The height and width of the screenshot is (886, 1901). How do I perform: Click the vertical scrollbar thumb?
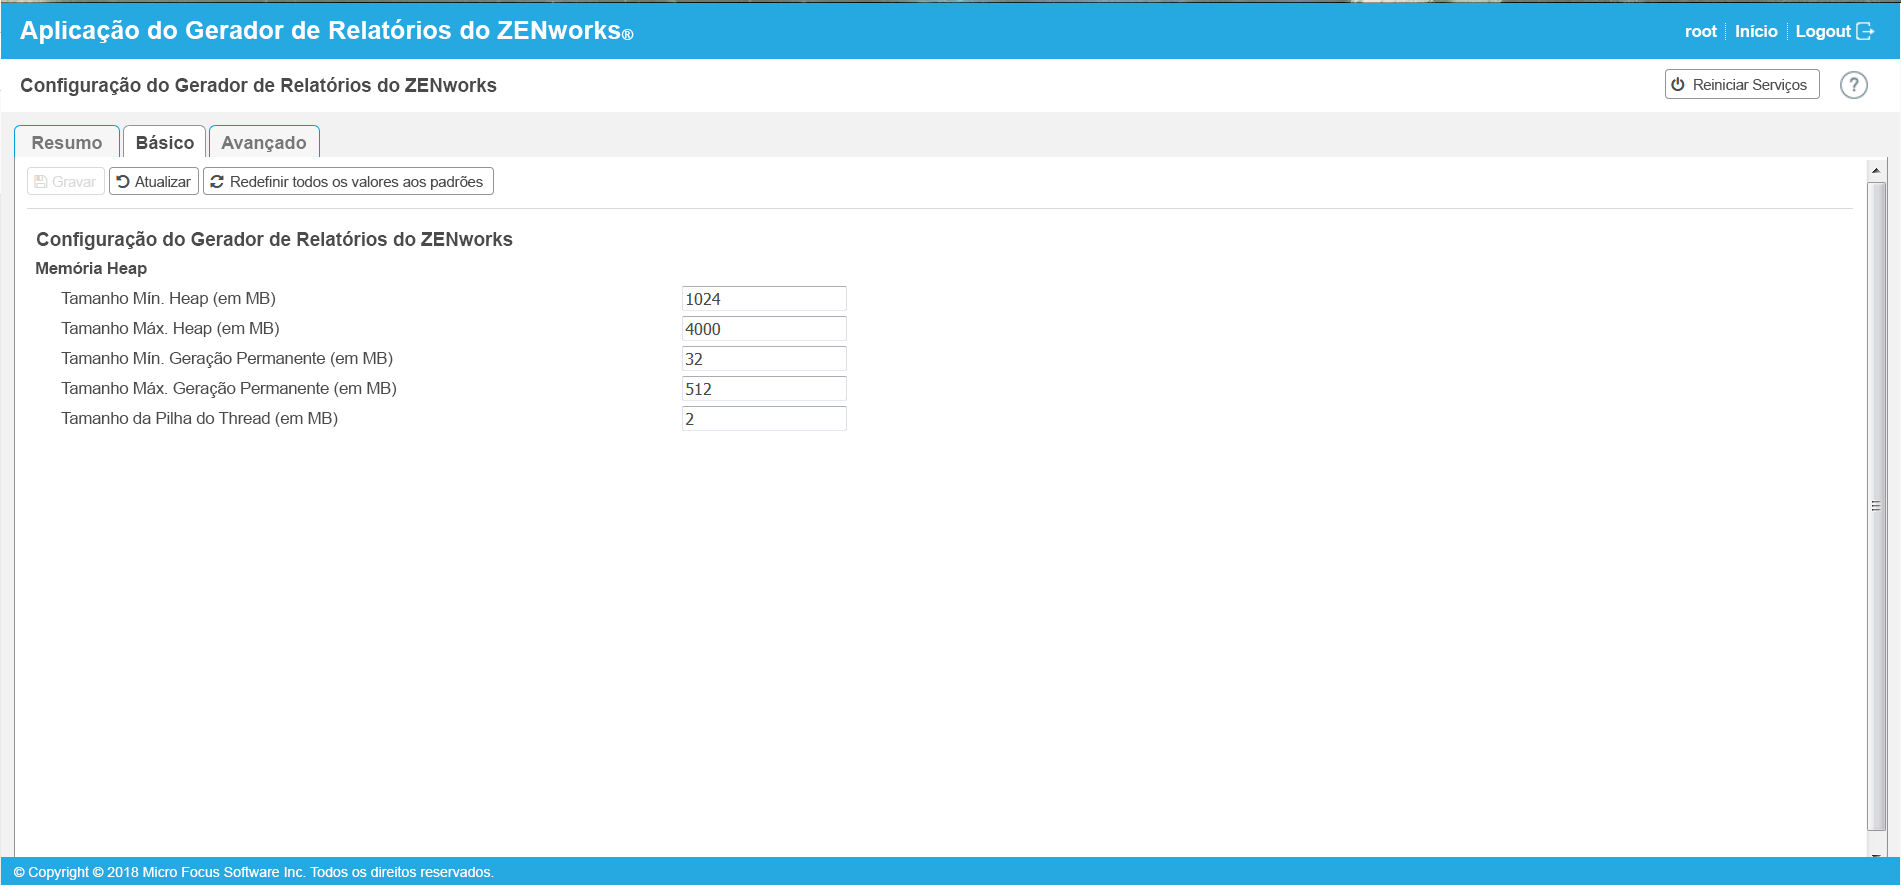point(1876,506)
